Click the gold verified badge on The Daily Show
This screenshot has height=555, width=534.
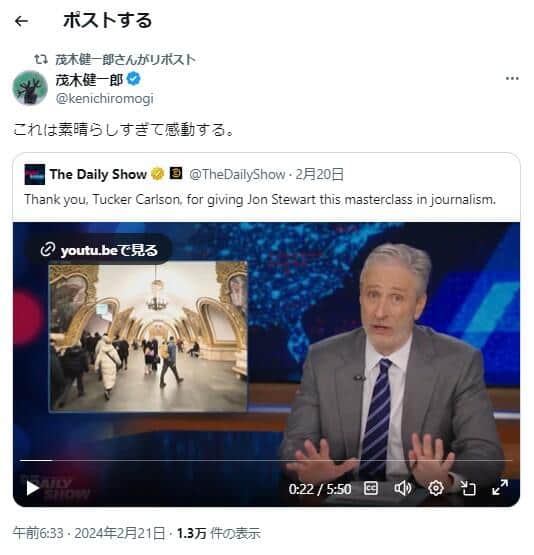[158, 174]
